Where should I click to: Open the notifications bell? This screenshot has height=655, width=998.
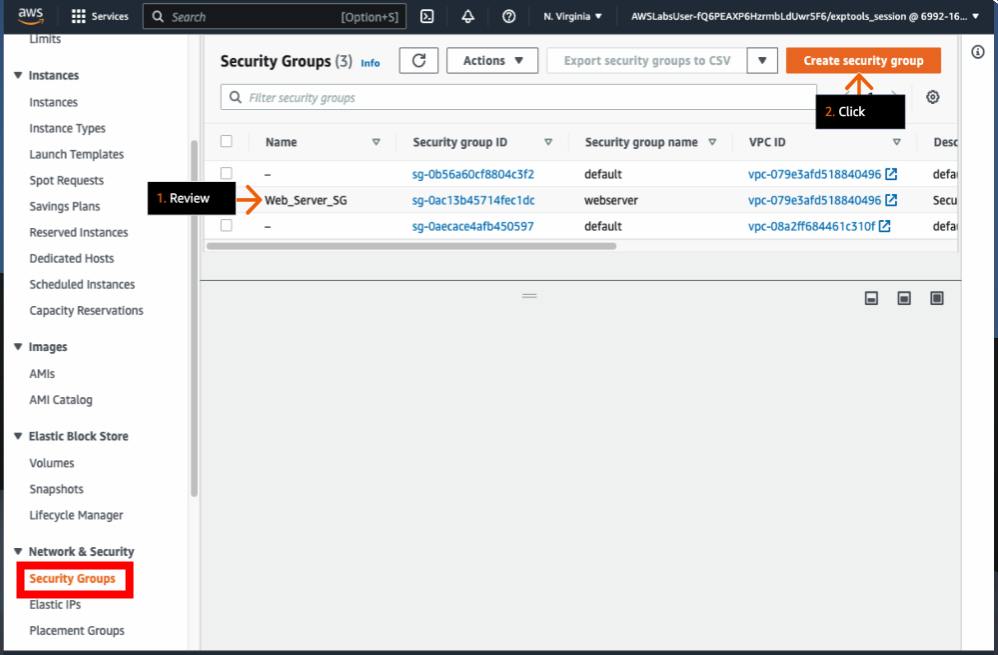tap(466, 16)
